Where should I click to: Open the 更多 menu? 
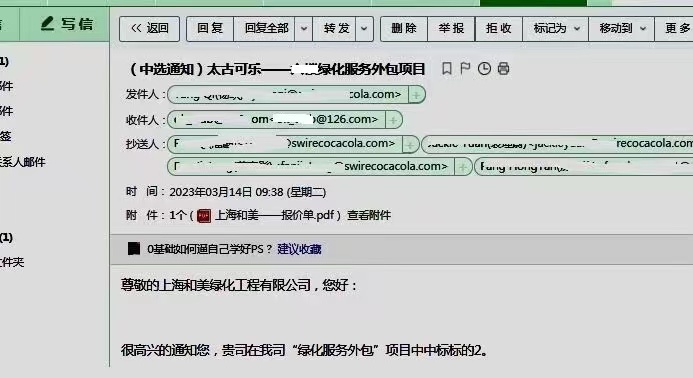point(674,29)
